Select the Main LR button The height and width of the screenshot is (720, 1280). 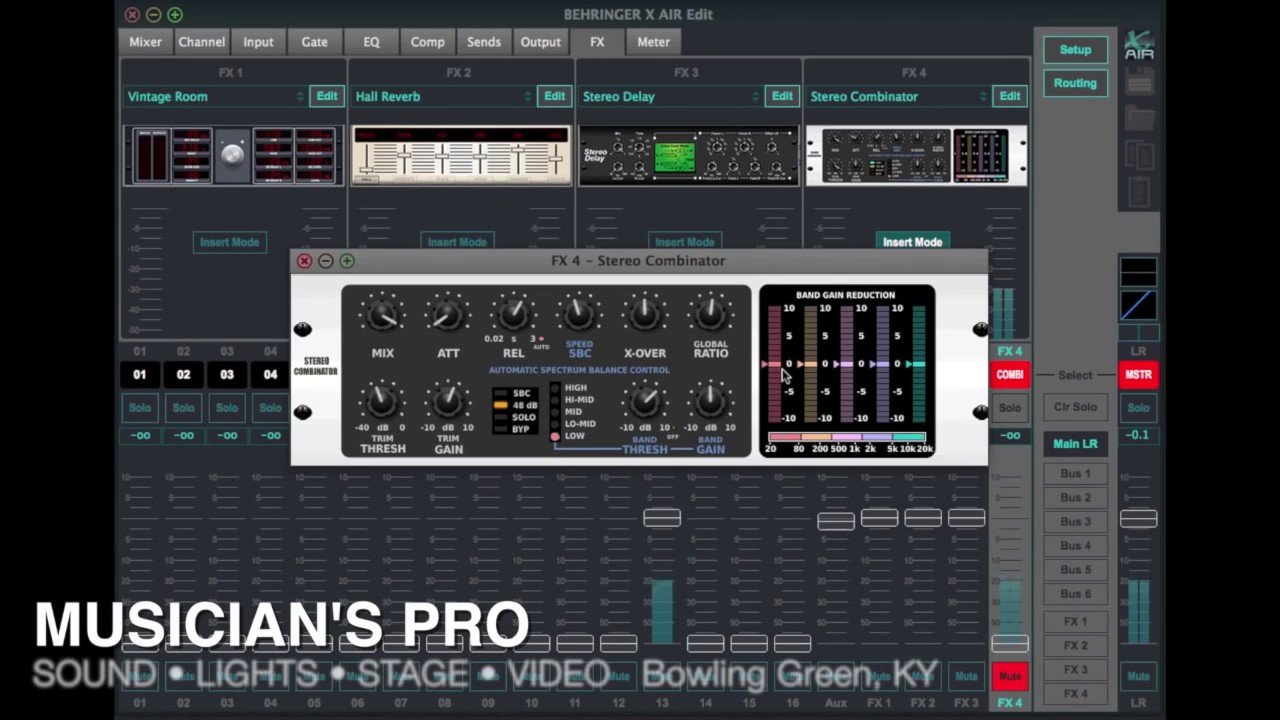[1075, 444]
